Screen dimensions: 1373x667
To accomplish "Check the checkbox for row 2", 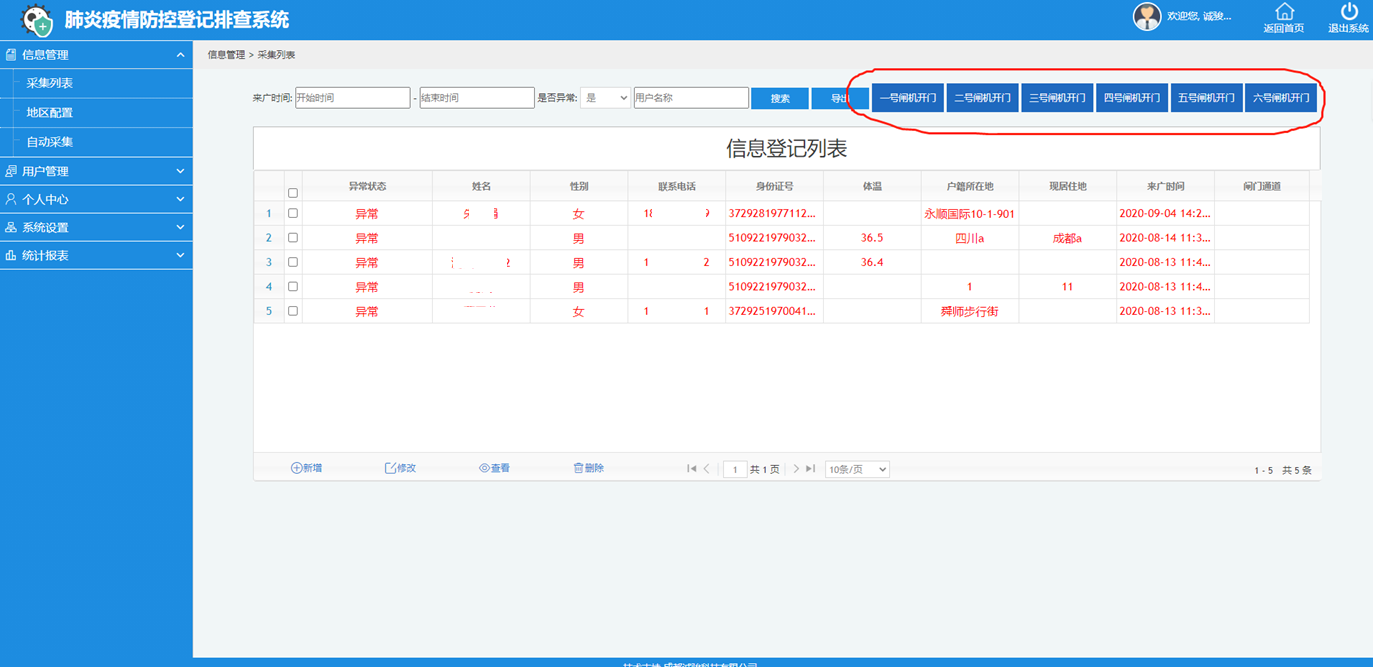I will (x=293, y=238).
